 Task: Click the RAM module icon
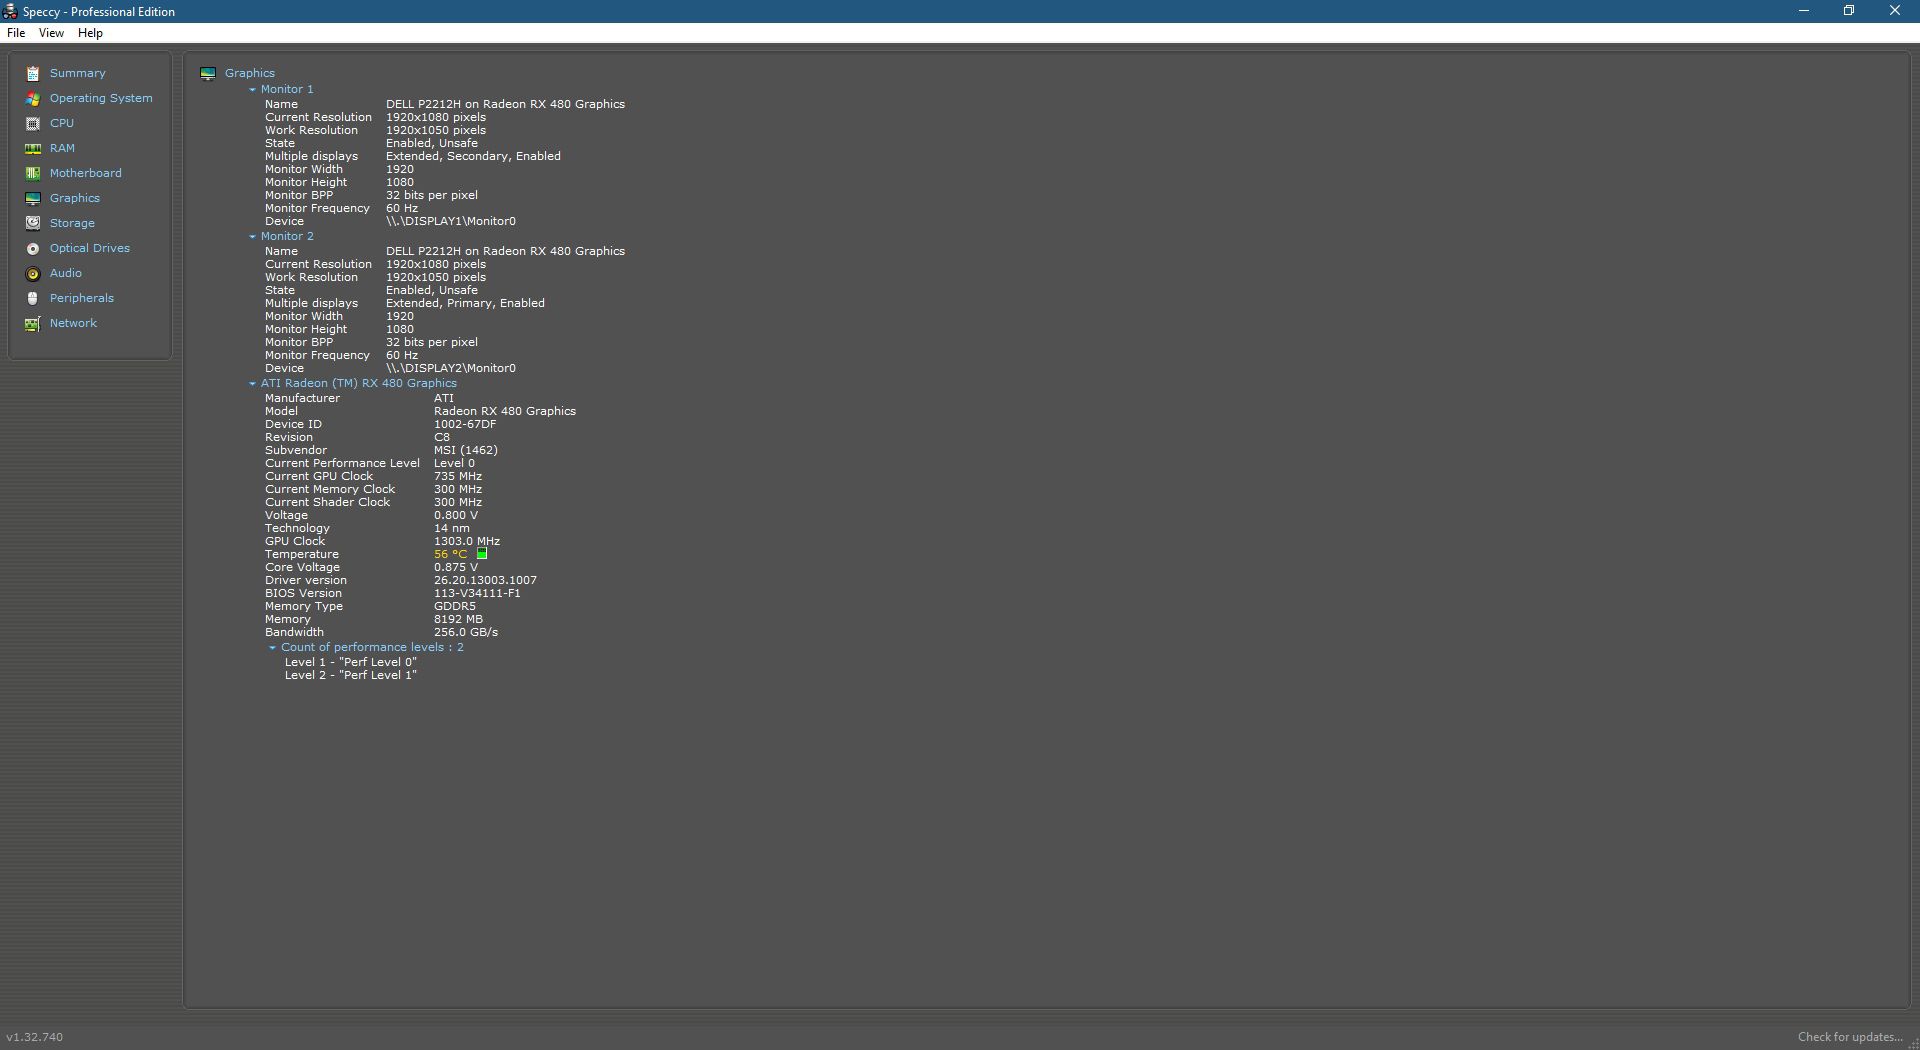pos(33,149)
